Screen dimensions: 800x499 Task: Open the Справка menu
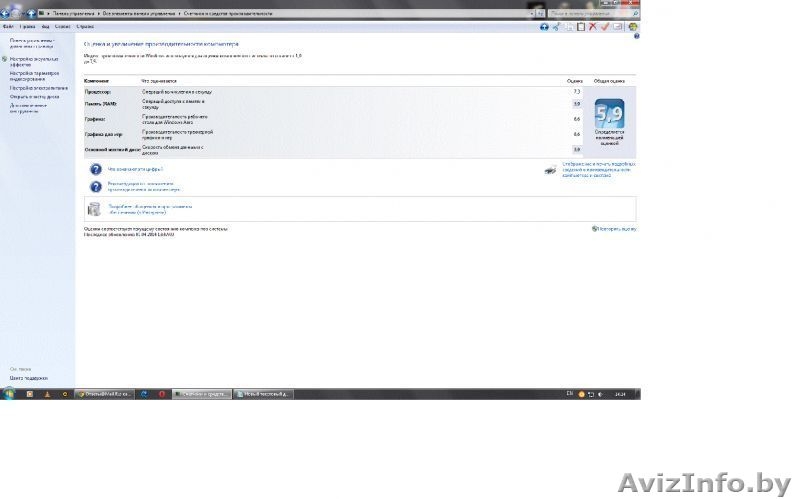pyautogui.click(x=85, y=26)
